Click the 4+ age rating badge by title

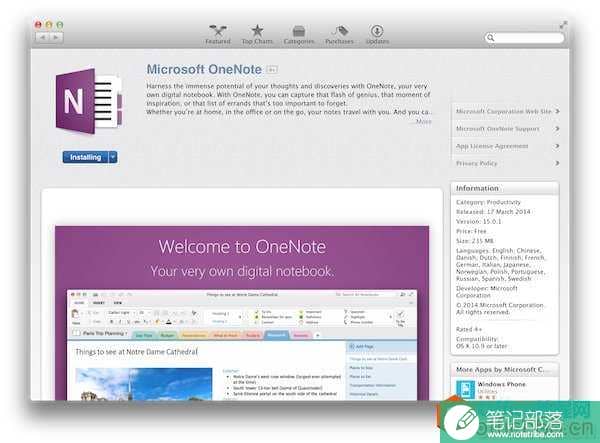click(x=272, y=70)
